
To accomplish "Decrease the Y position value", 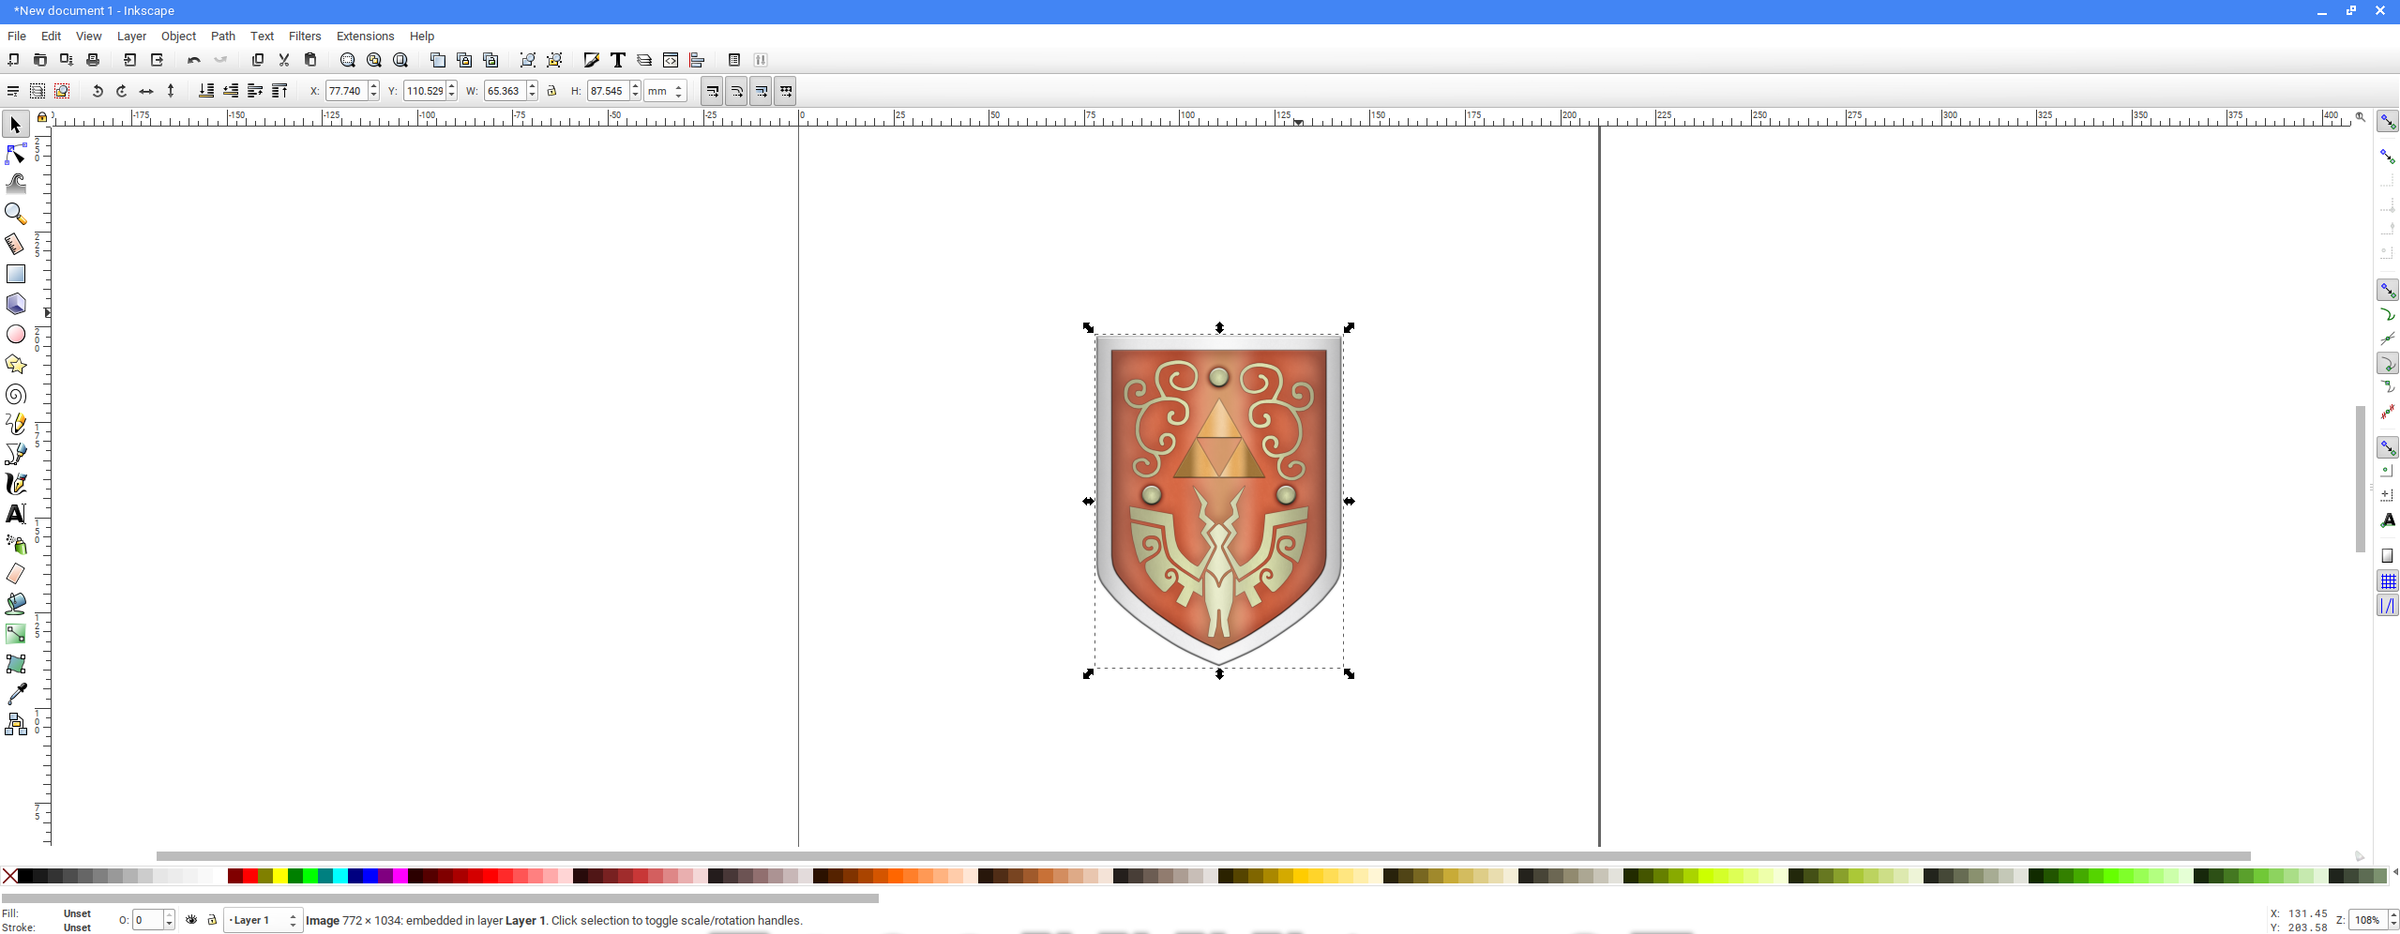I will (x=452, y=96).
